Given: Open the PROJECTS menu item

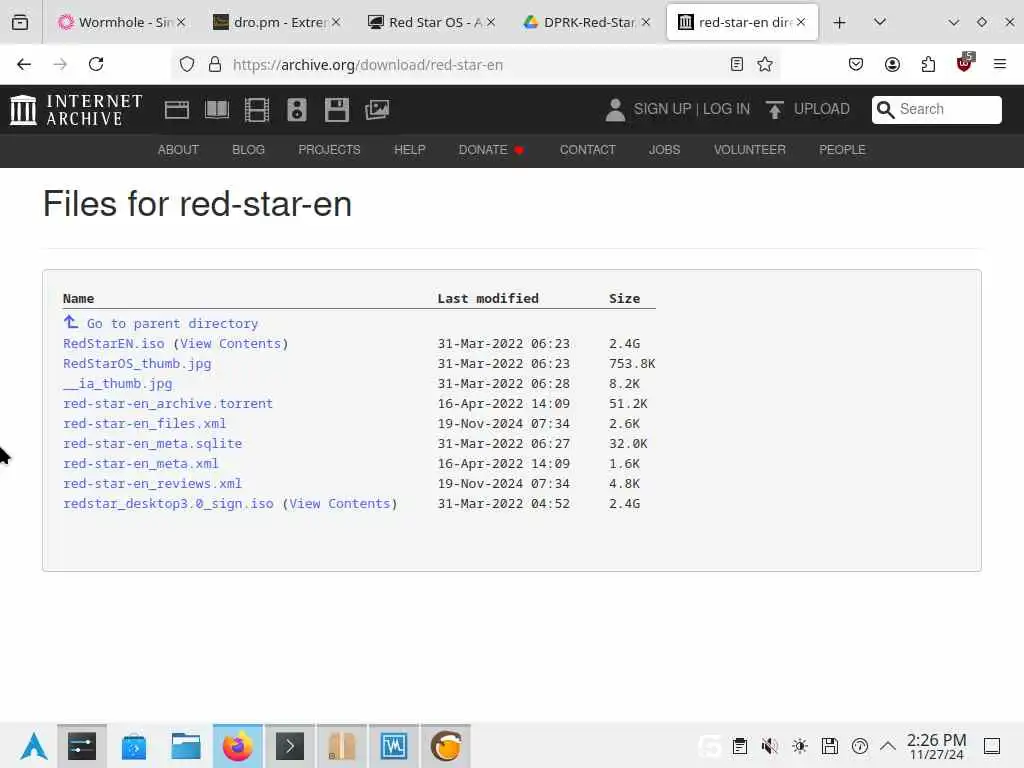Looking at the screenshot, I should [329, 150].
